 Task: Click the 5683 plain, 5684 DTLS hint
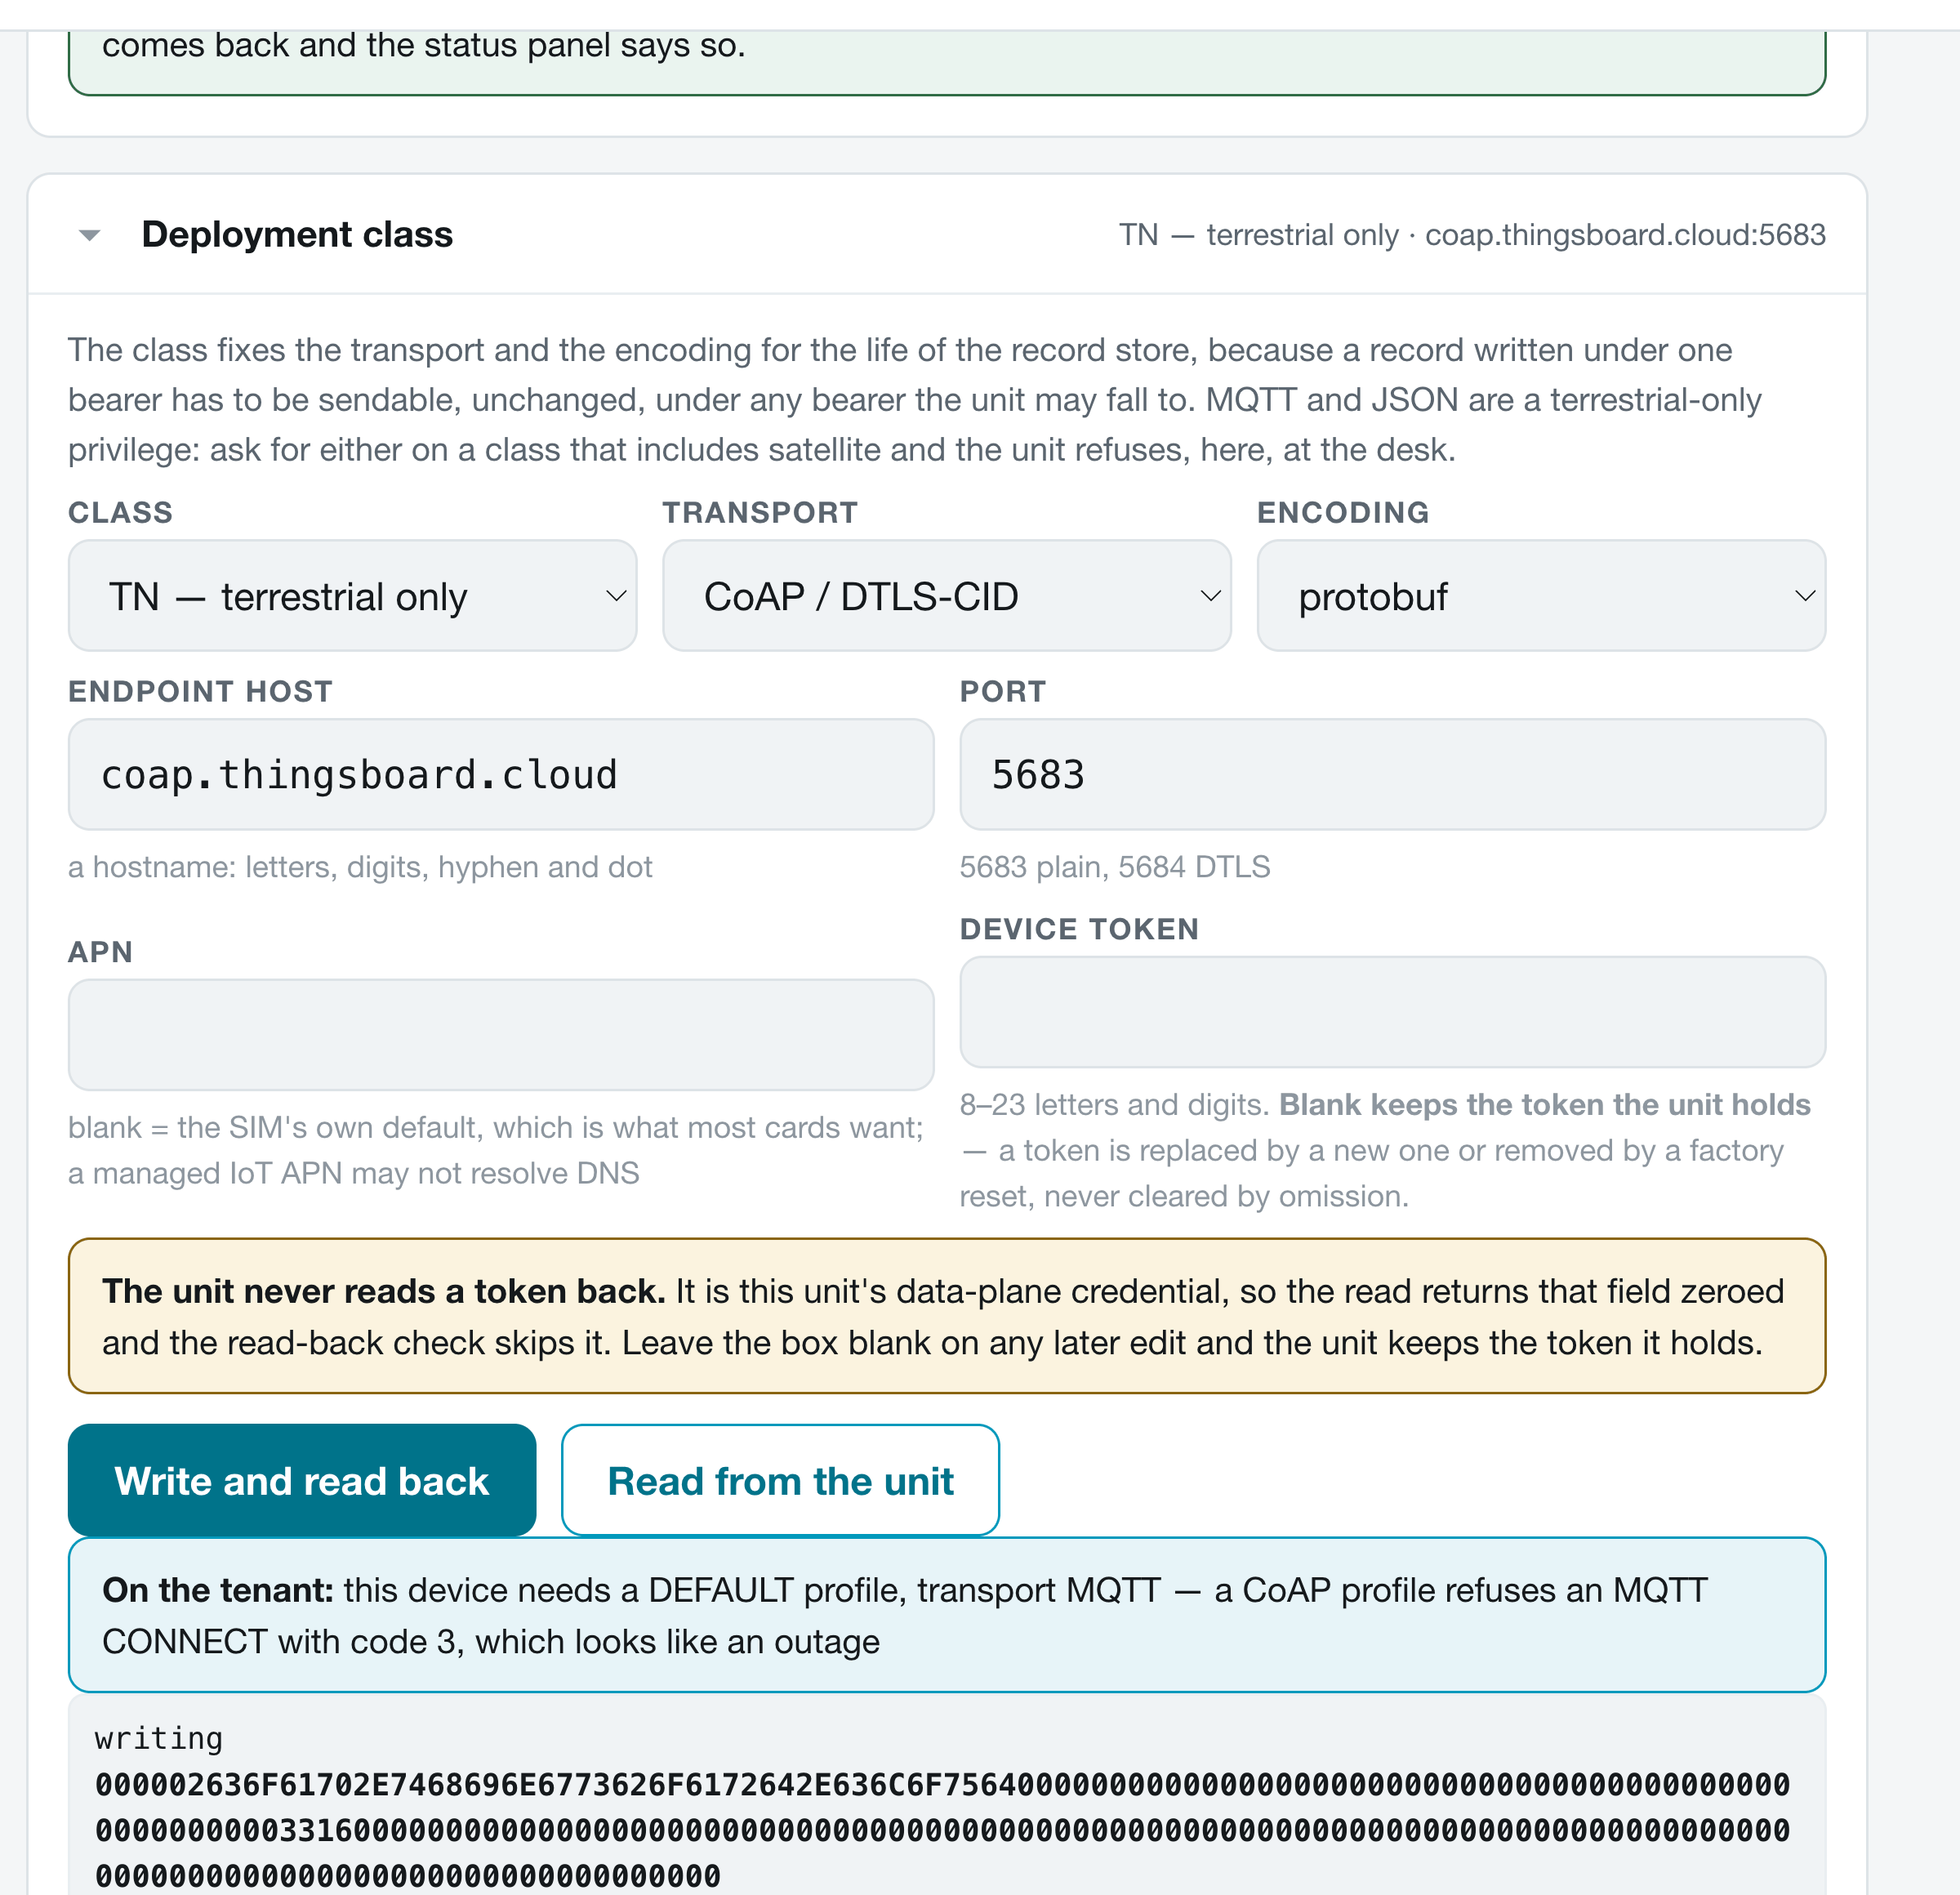(1115, 867)
